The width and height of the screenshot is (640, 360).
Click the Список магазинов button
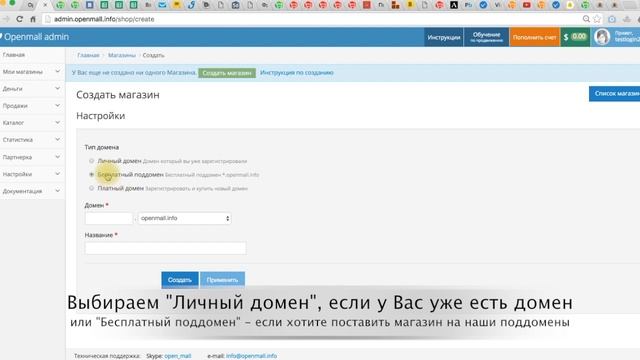[x=615, y=93]
